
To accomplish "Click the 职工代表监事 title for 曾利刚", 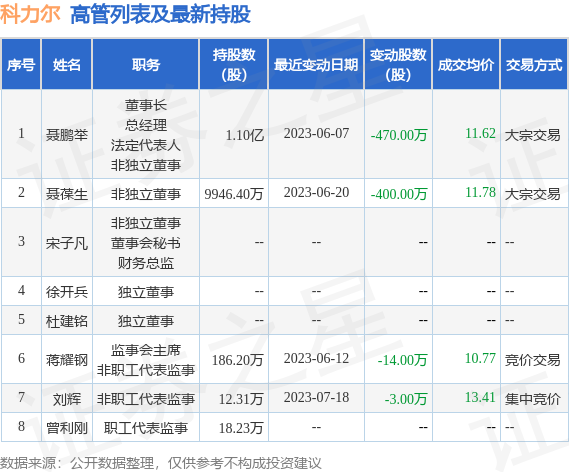I will 146,428.
